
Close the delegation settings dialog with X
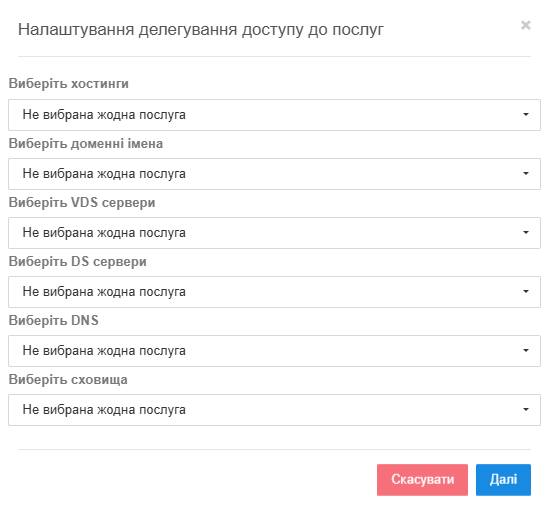tap(525, 26)
